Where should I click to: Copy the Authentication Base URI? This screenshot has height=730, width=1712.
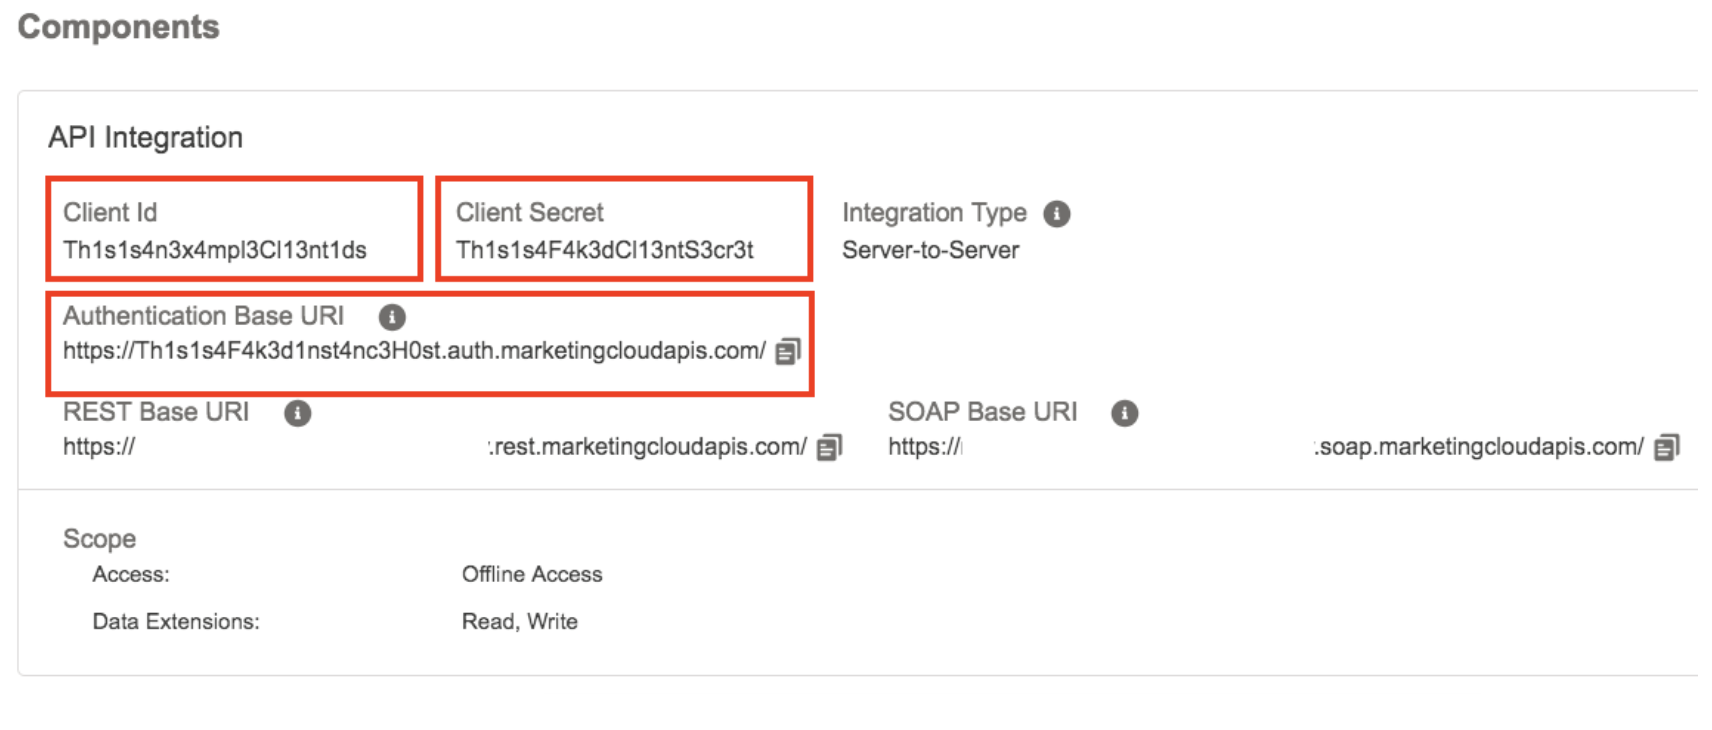click(x=788, y=351)
